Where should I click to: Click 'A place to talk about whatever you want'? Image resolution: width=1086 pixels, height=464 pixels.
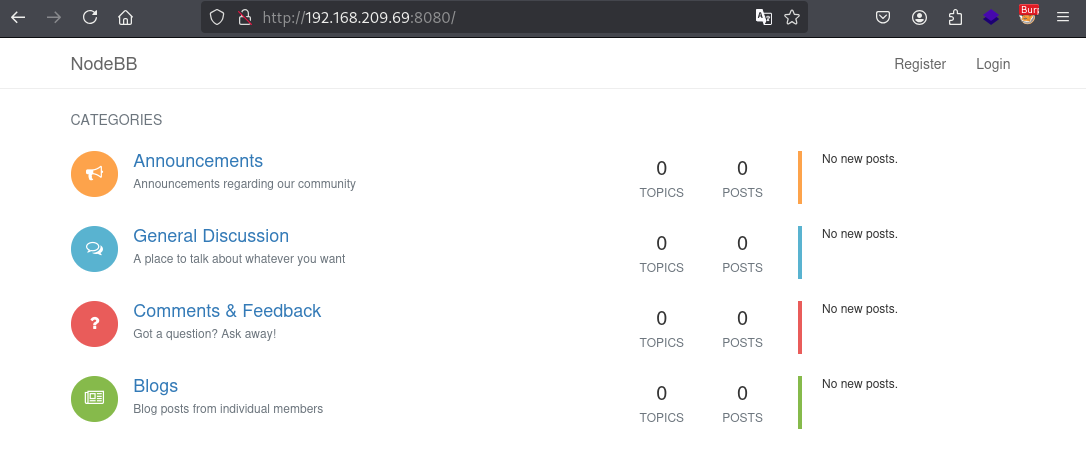pyautogui.click(x=239, y=259)
